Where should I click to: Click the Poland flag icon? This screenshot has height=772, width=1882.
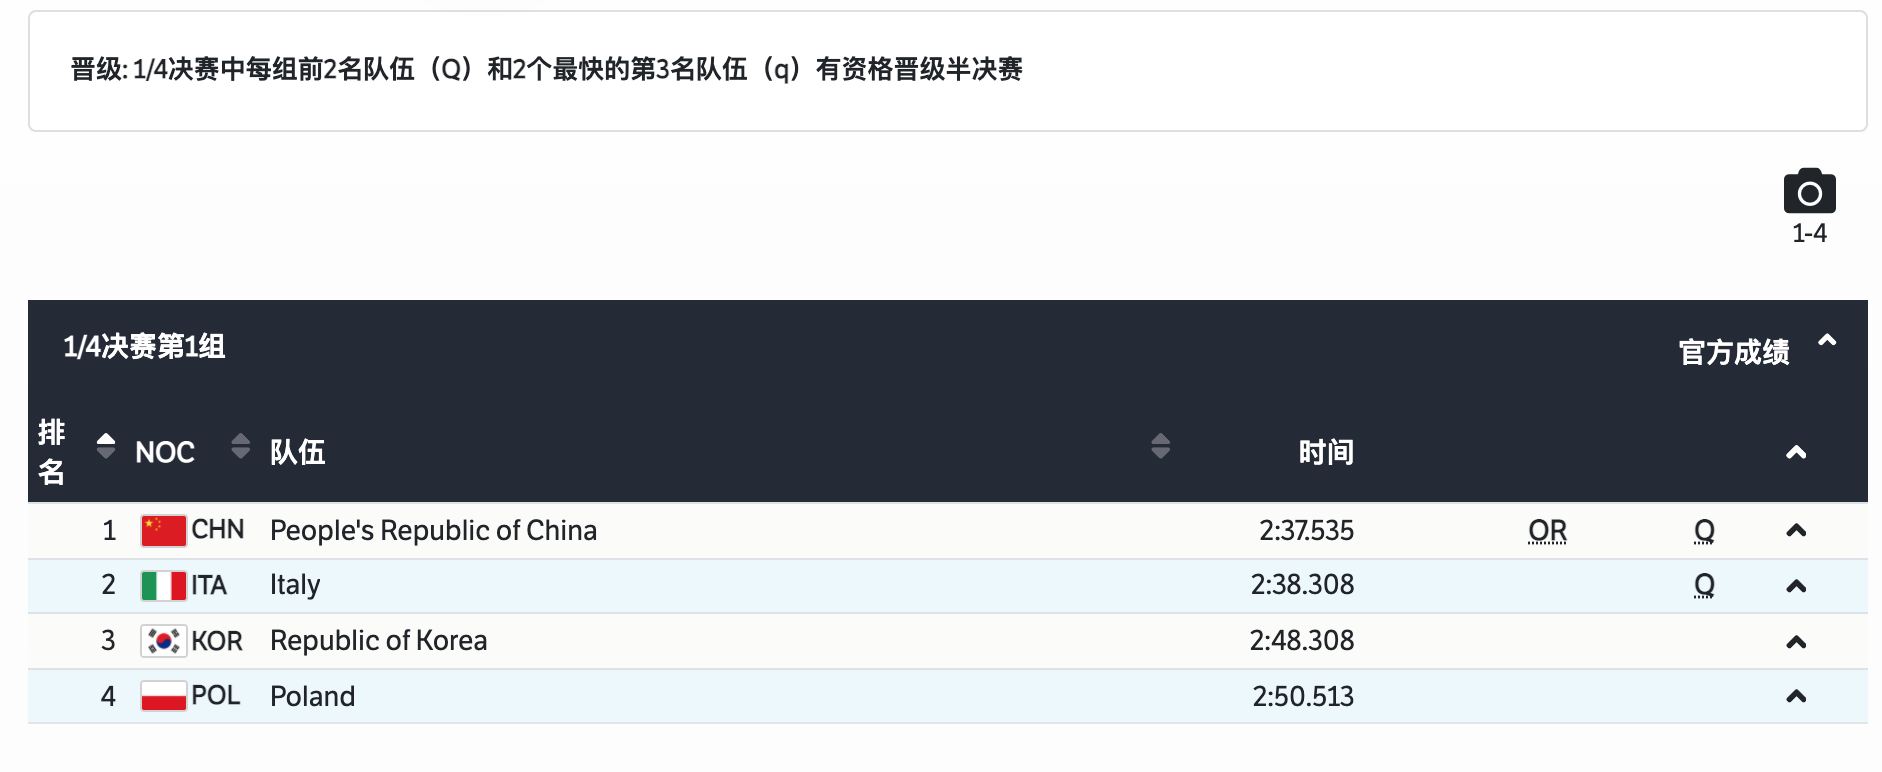163,696
